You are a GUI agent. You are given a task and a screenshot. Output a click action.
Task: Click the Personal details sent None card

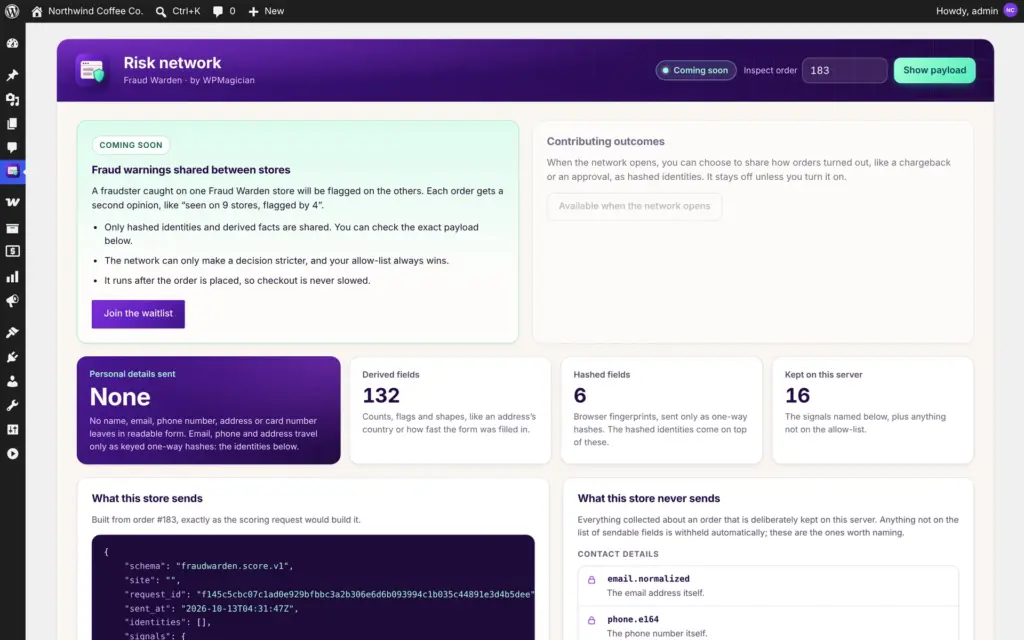(208, 410)
